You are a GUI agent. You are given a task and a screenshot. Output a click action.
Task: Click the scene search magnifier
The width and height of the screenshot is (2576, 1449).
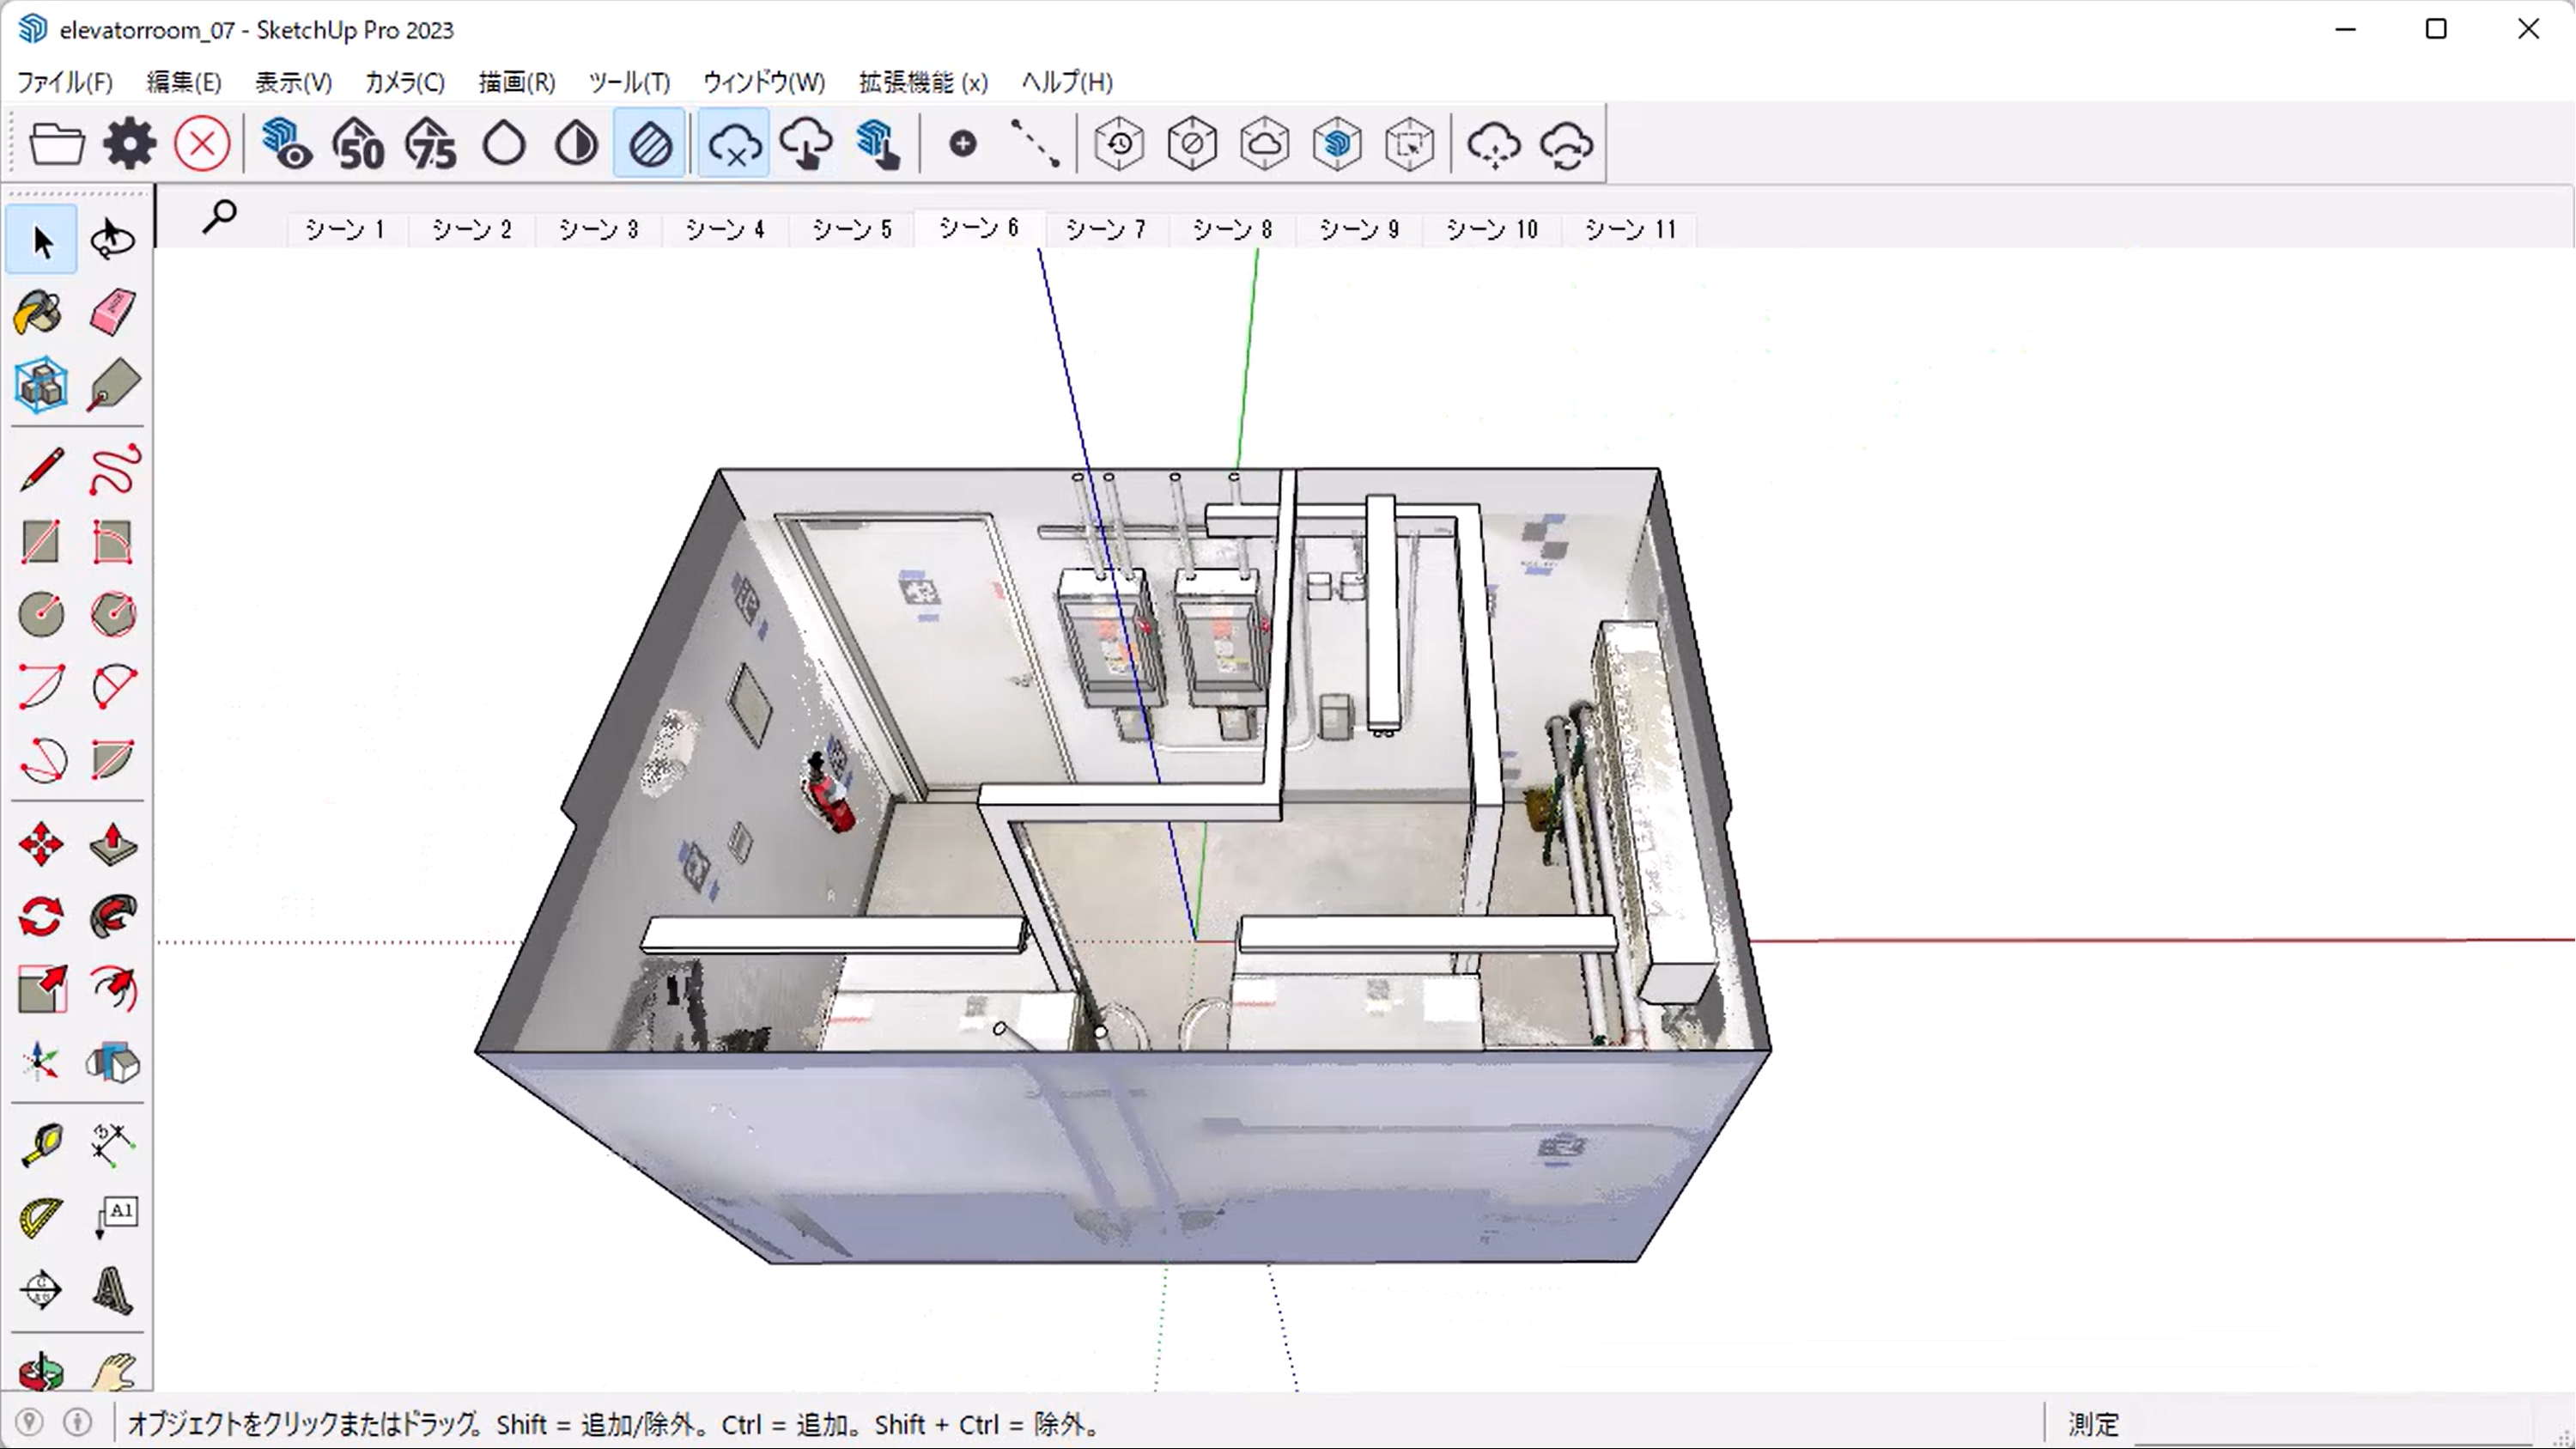tap(219, 216)
